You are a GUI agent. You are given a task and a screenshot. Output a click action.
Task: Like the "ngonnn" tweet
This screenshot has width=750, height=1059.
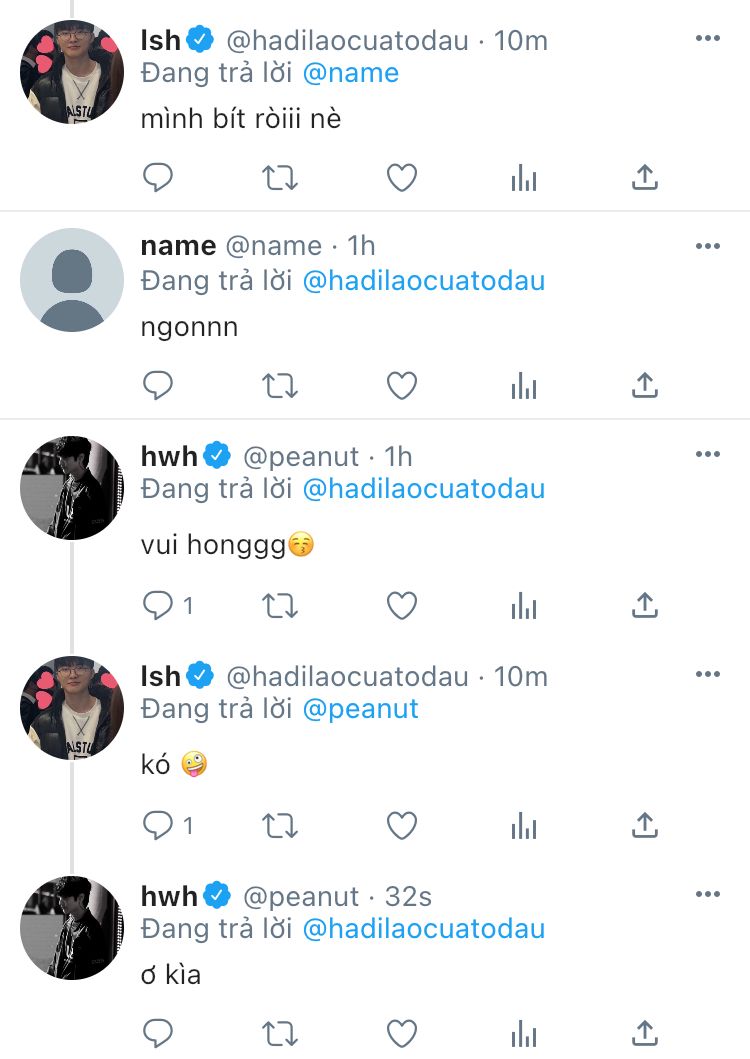click(x=402, y=385)
